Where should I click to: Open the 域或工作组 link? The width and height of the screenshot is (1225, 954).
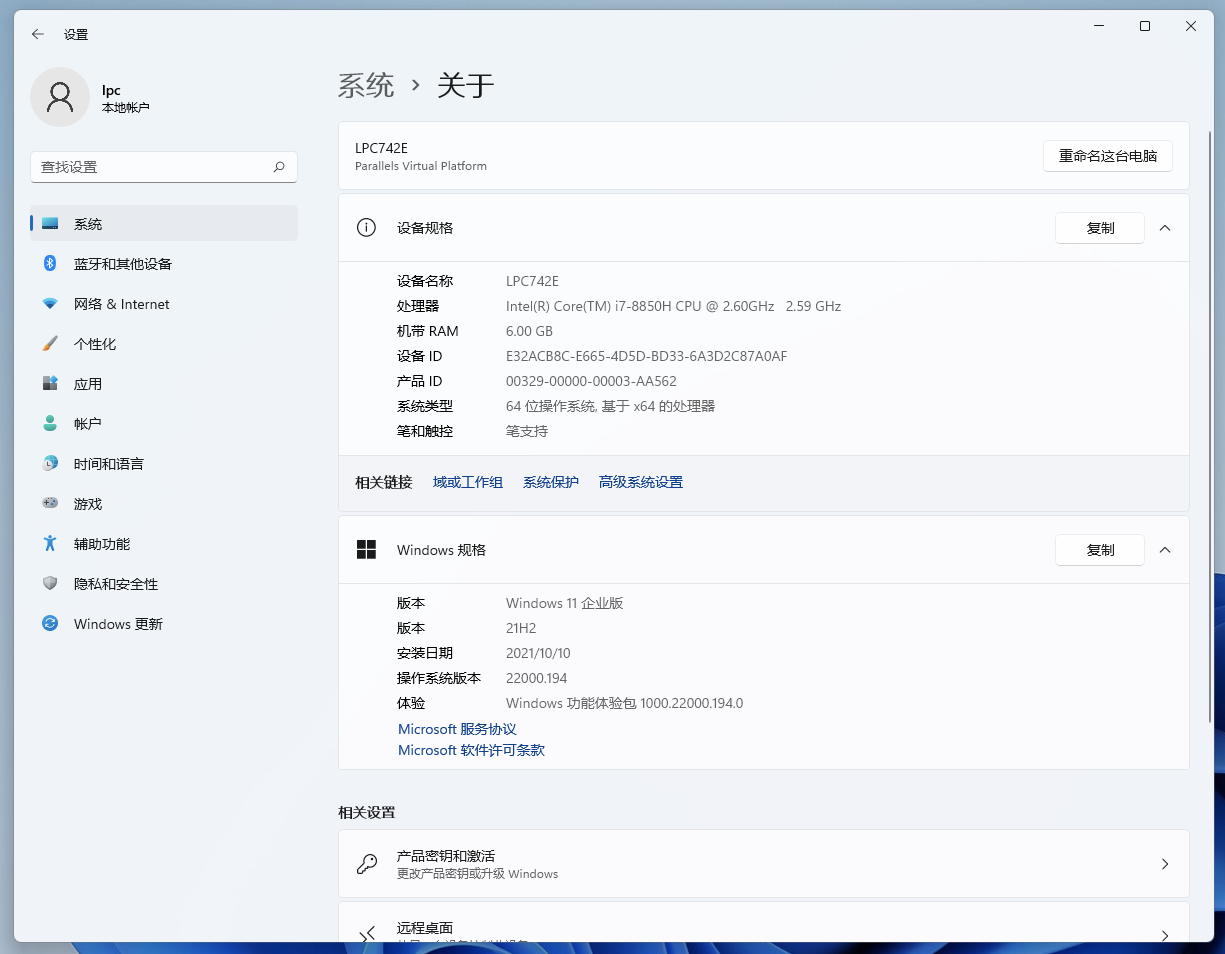[x=468, y=482]
